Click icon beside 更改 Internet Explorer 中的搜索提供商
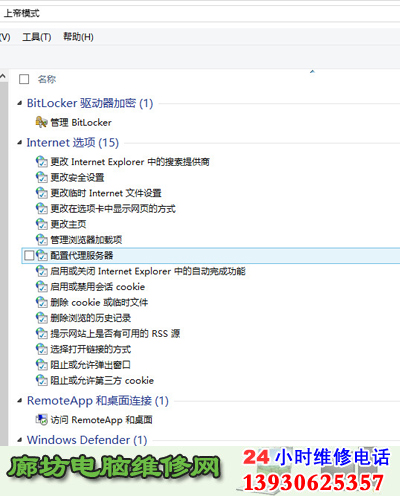The width and height of the screenshot is (400, 496). (42, 162)
